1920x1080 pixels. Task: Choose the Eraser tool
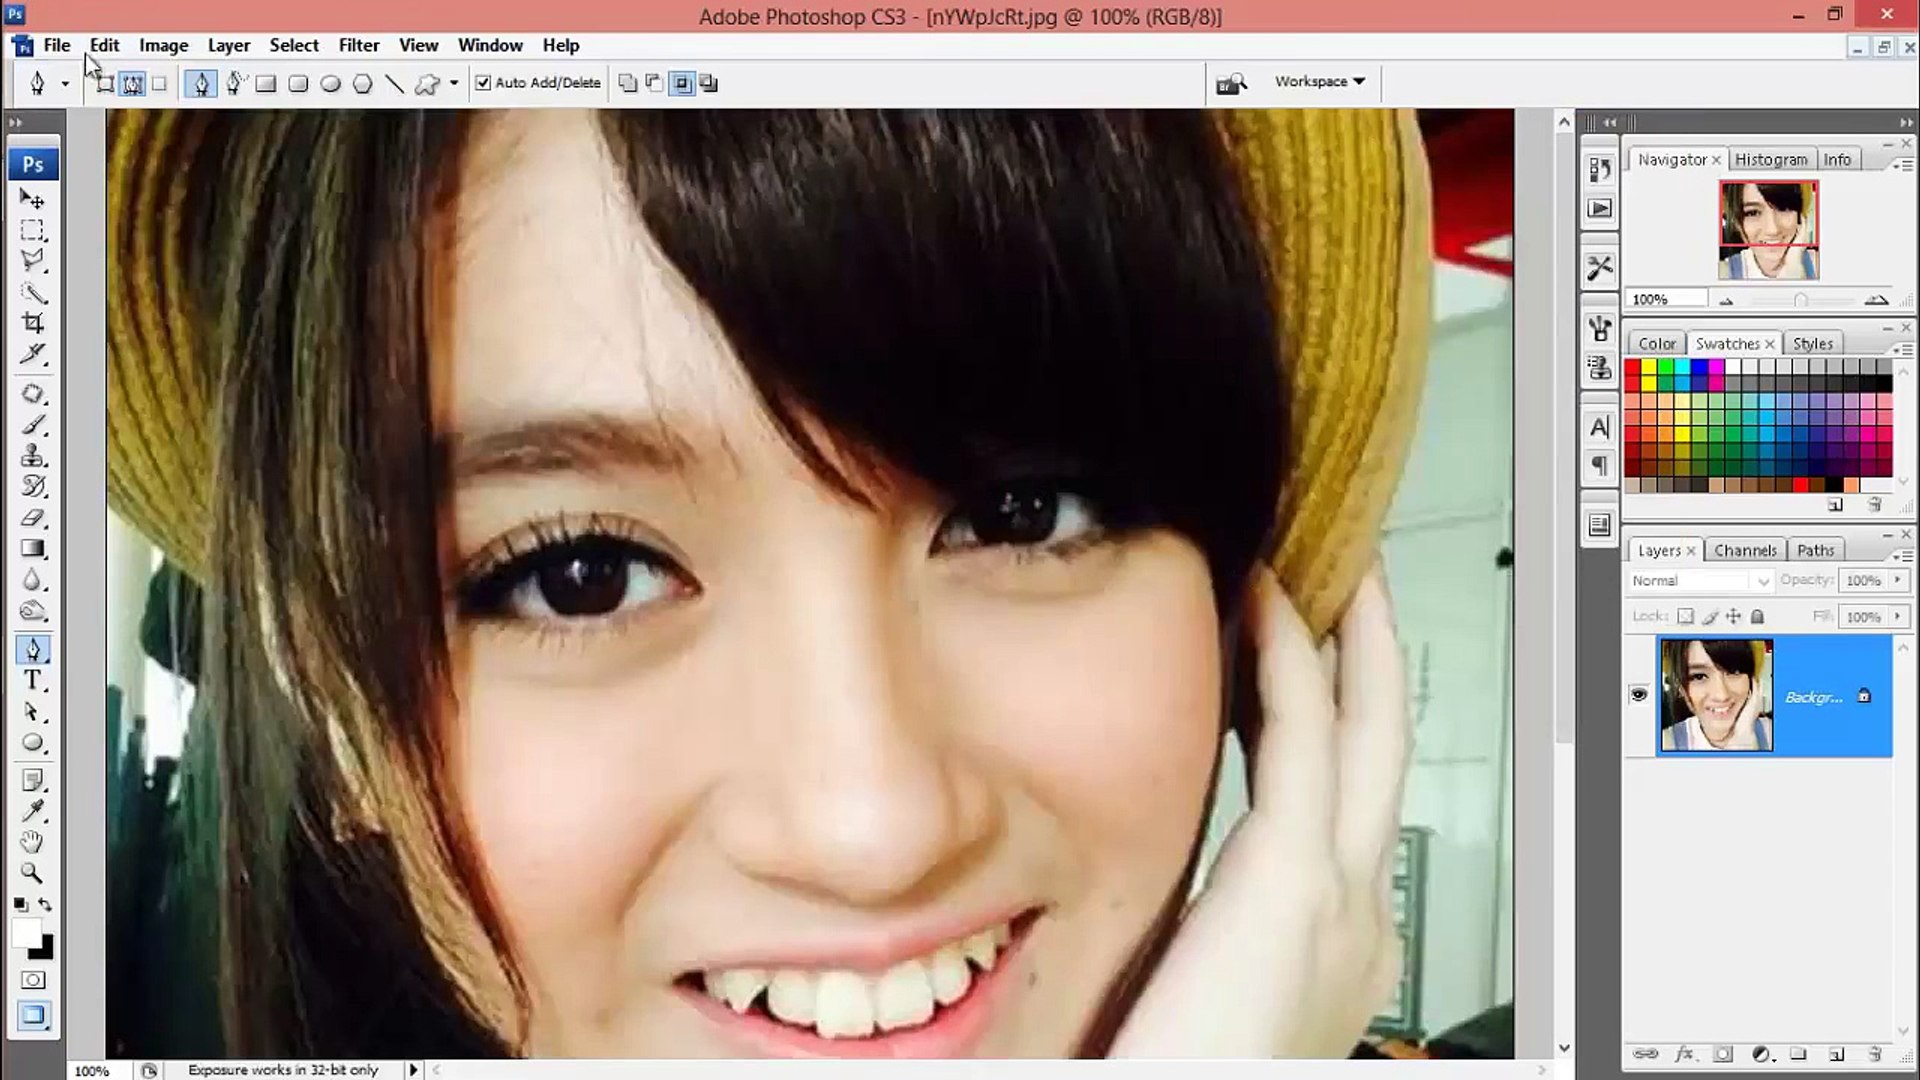[x=33, y=518]
